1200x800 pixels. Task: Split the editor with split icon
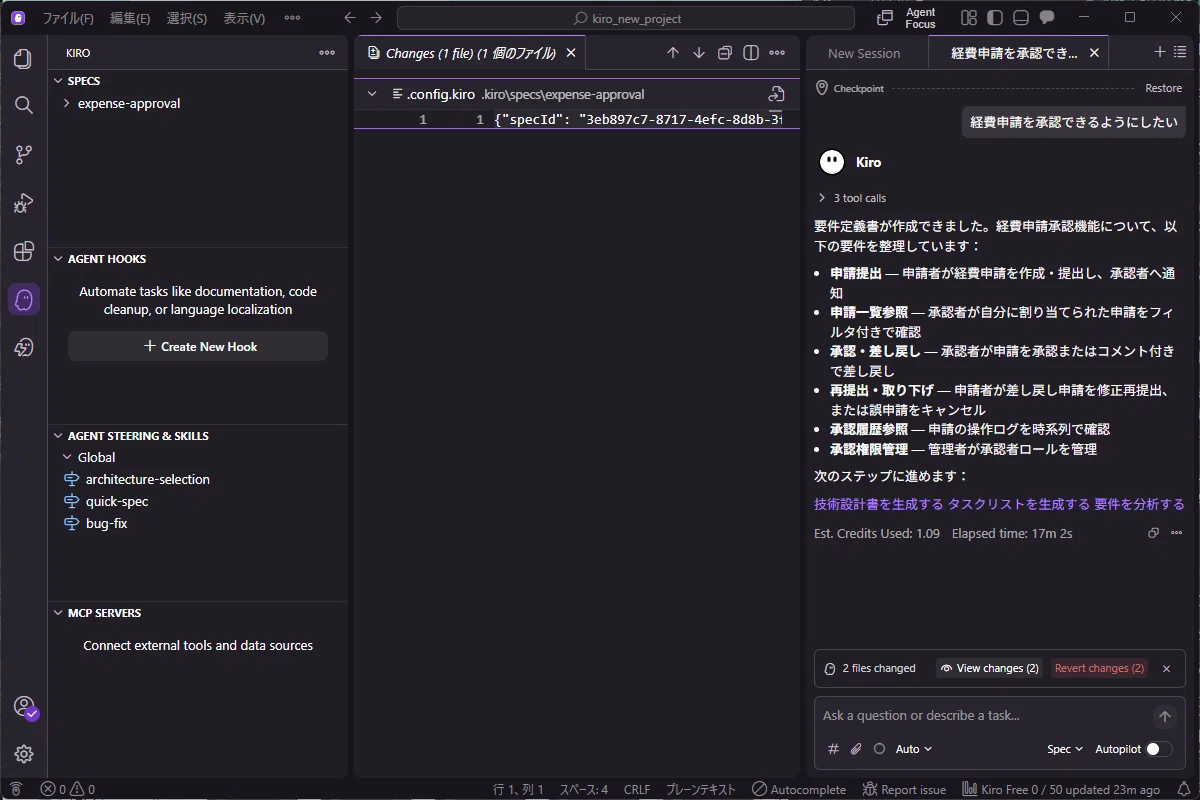pos(751,53)
